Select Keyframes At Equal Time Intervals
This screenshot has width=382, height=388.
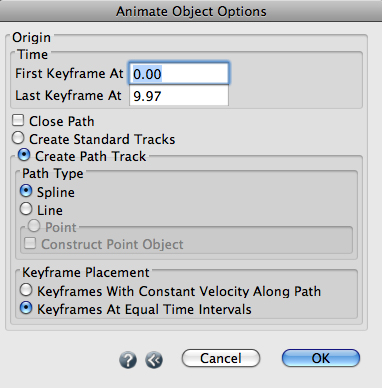click(x=26, y=308)
